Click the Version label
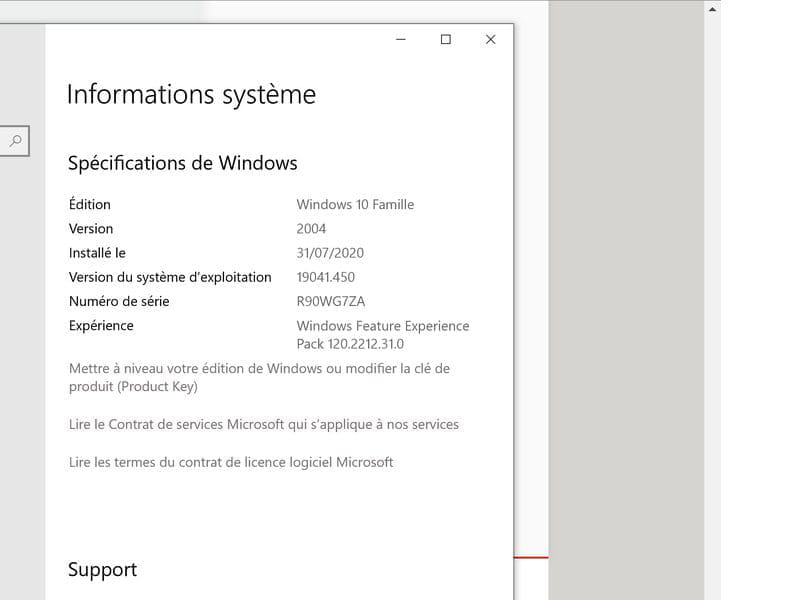The height and width of the screenshot is (600, 800). [x=91, y=229]
